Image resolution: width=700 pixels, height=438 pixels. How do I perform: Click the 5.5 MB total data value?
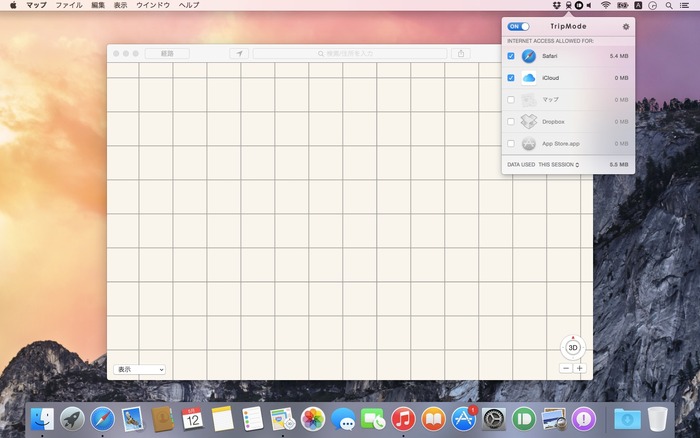point(619,165)
